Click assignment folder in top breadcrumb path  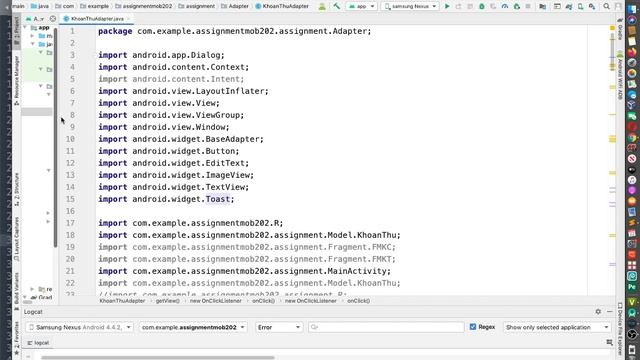coord(196,6)
